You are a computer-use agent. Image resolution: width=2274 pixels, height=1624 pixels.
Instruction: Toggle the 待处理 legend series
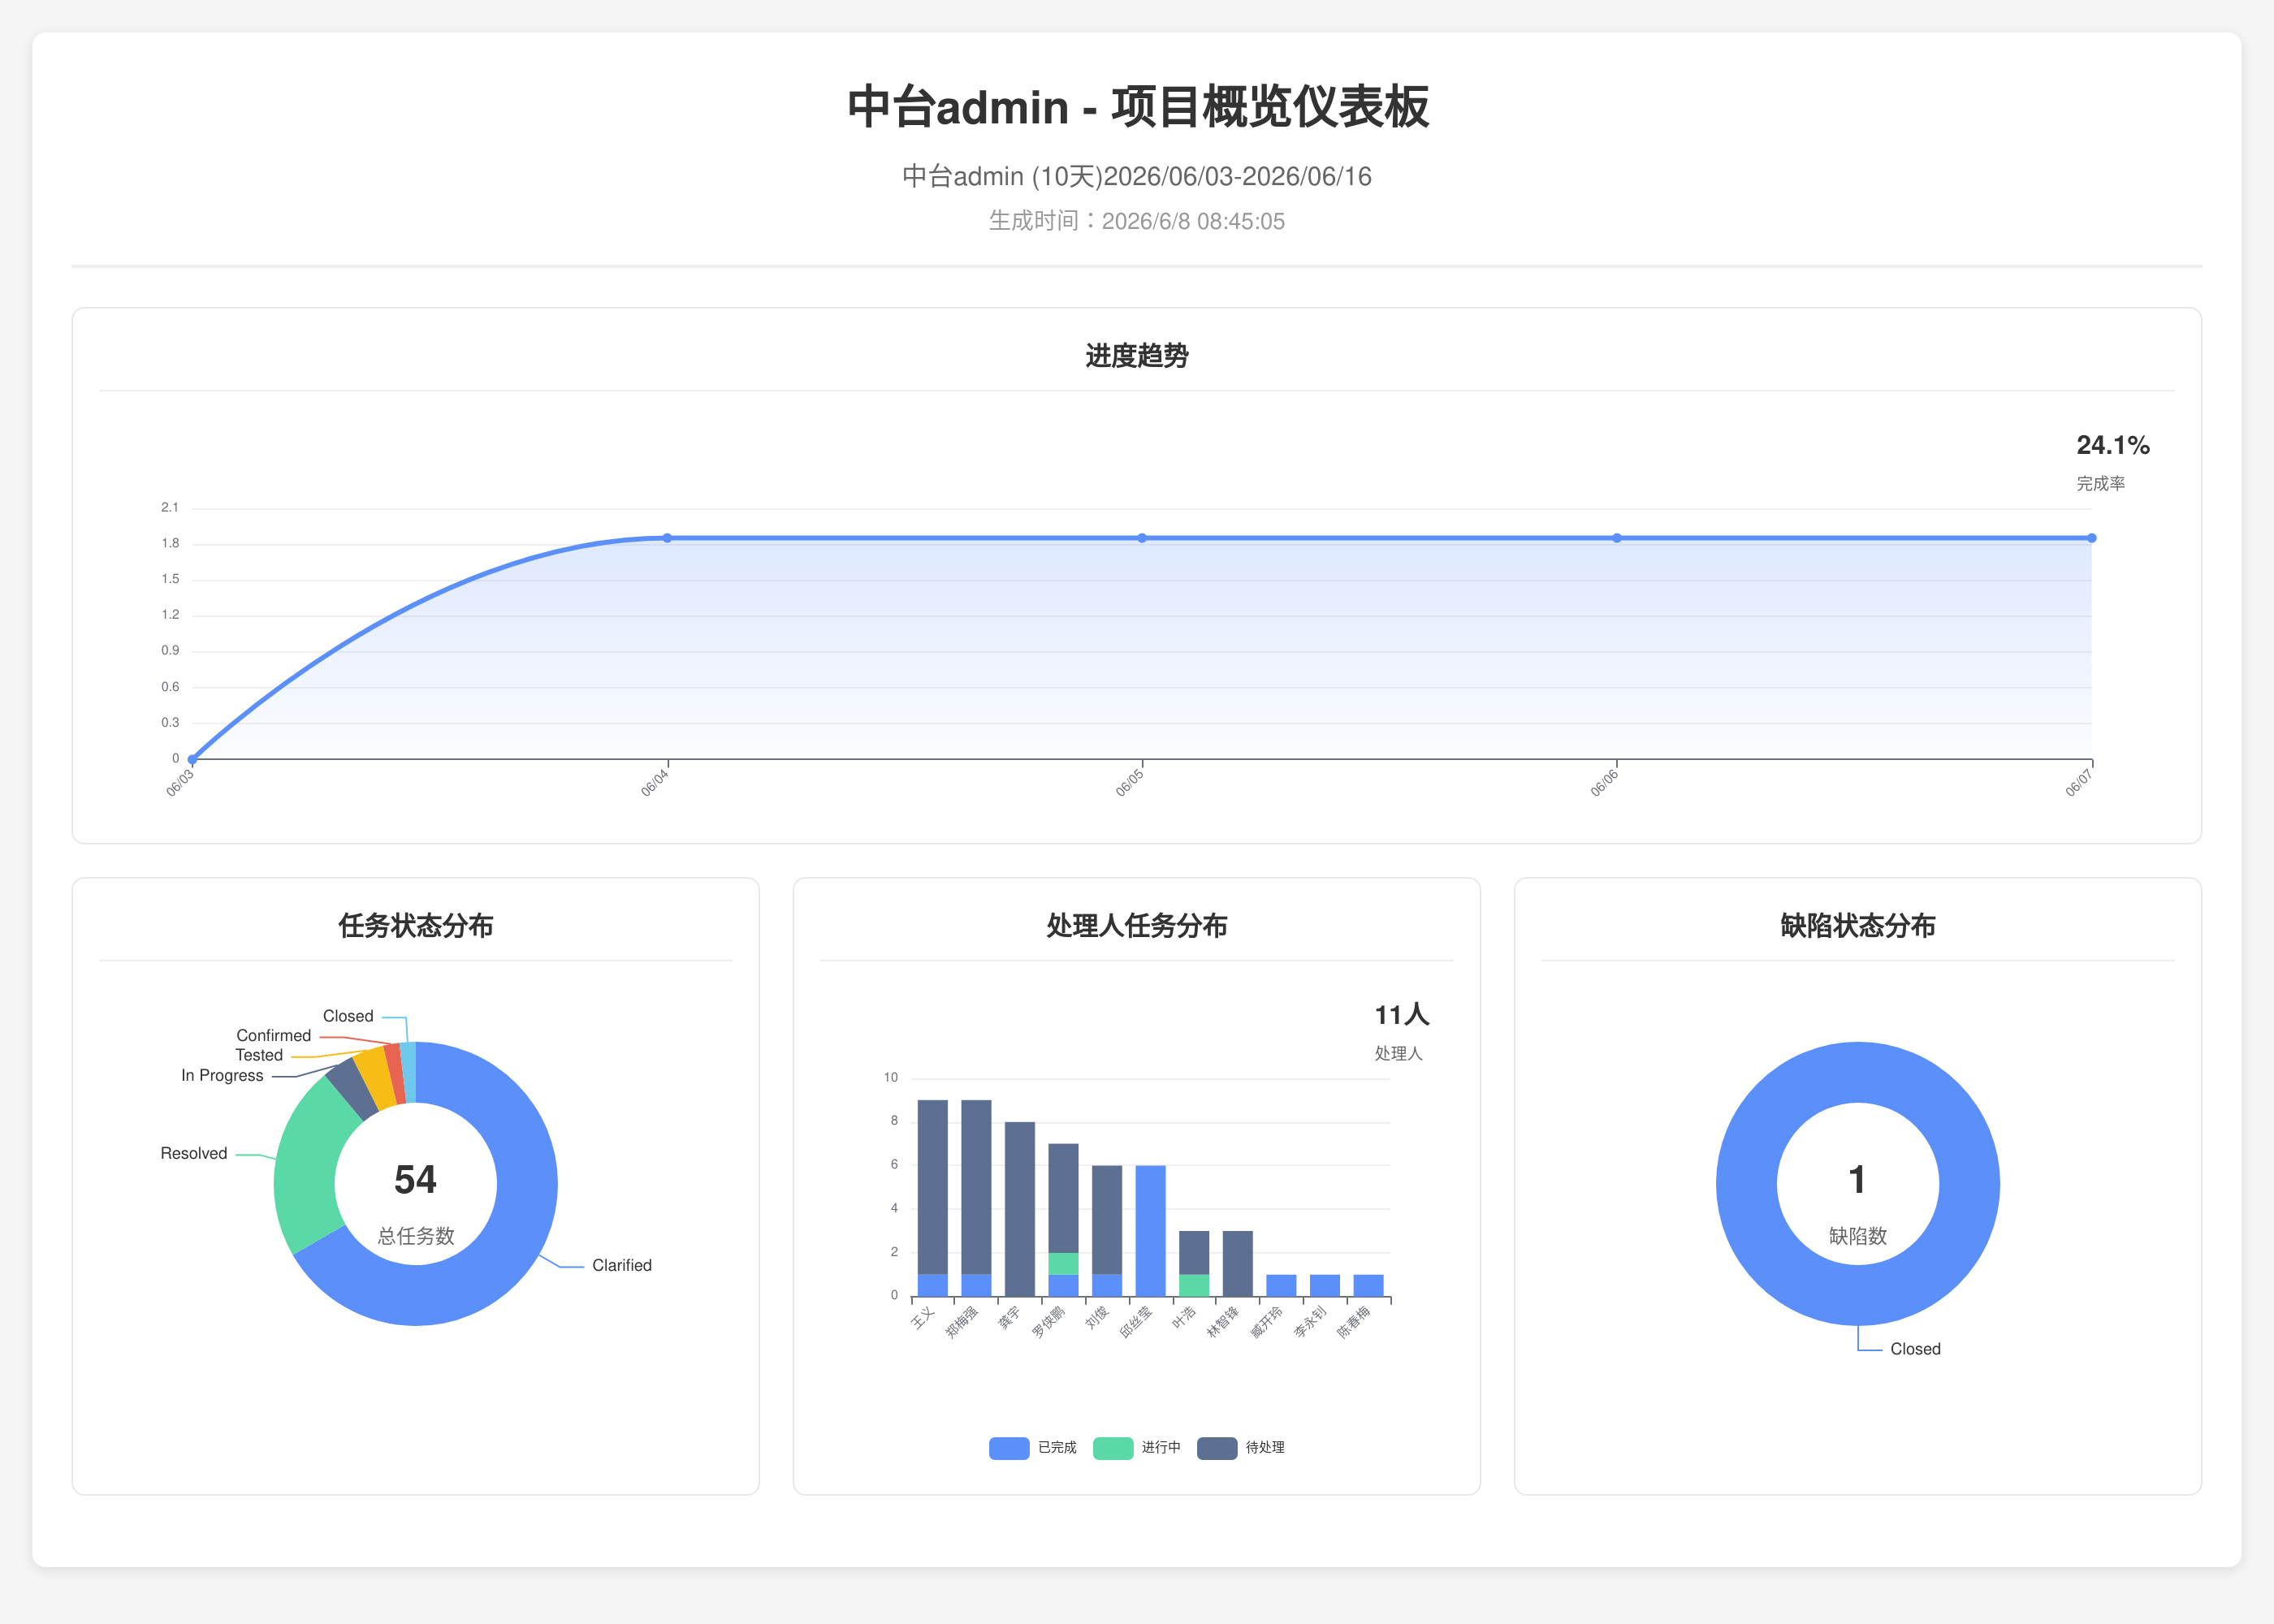point(1240,1447)
